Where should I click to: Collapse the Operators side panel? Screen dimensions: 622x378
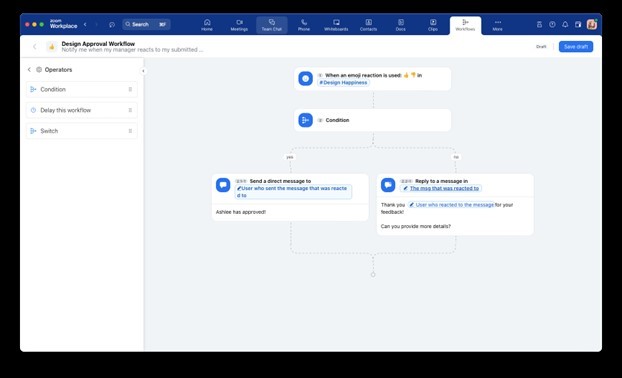[x=143, y=71]
